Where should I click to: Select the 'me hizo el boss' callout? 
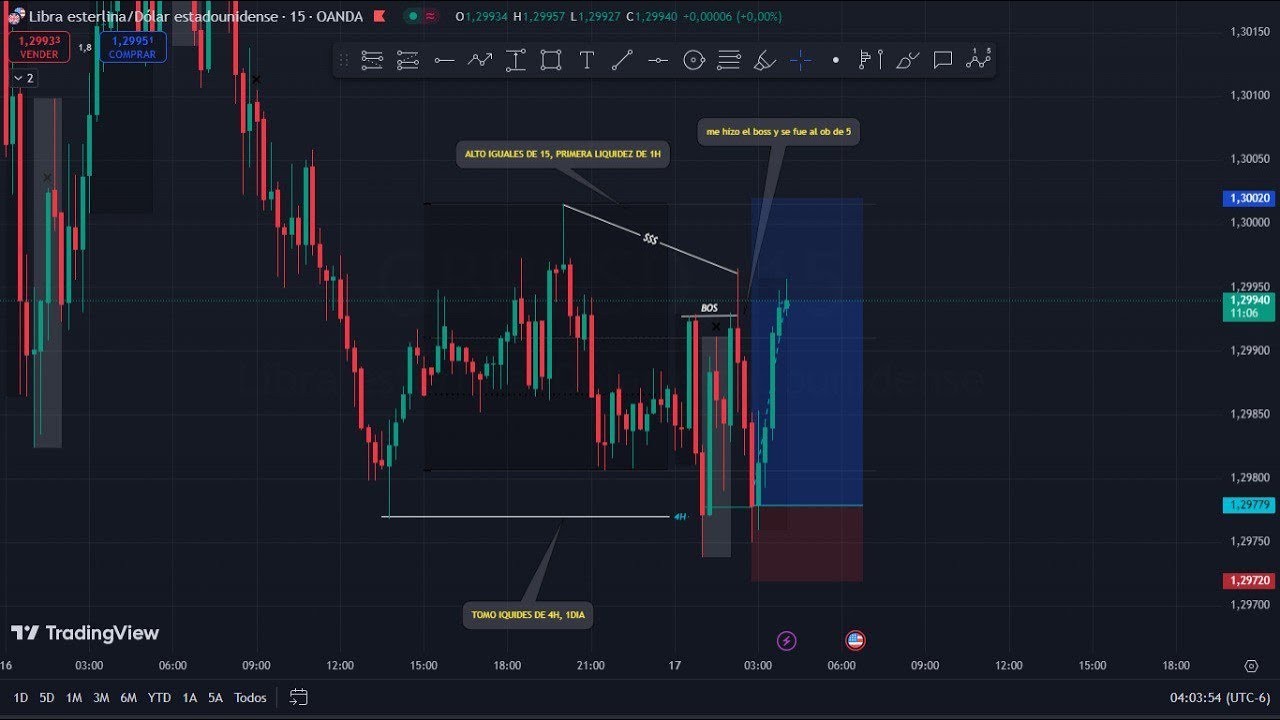pos(778,132)
